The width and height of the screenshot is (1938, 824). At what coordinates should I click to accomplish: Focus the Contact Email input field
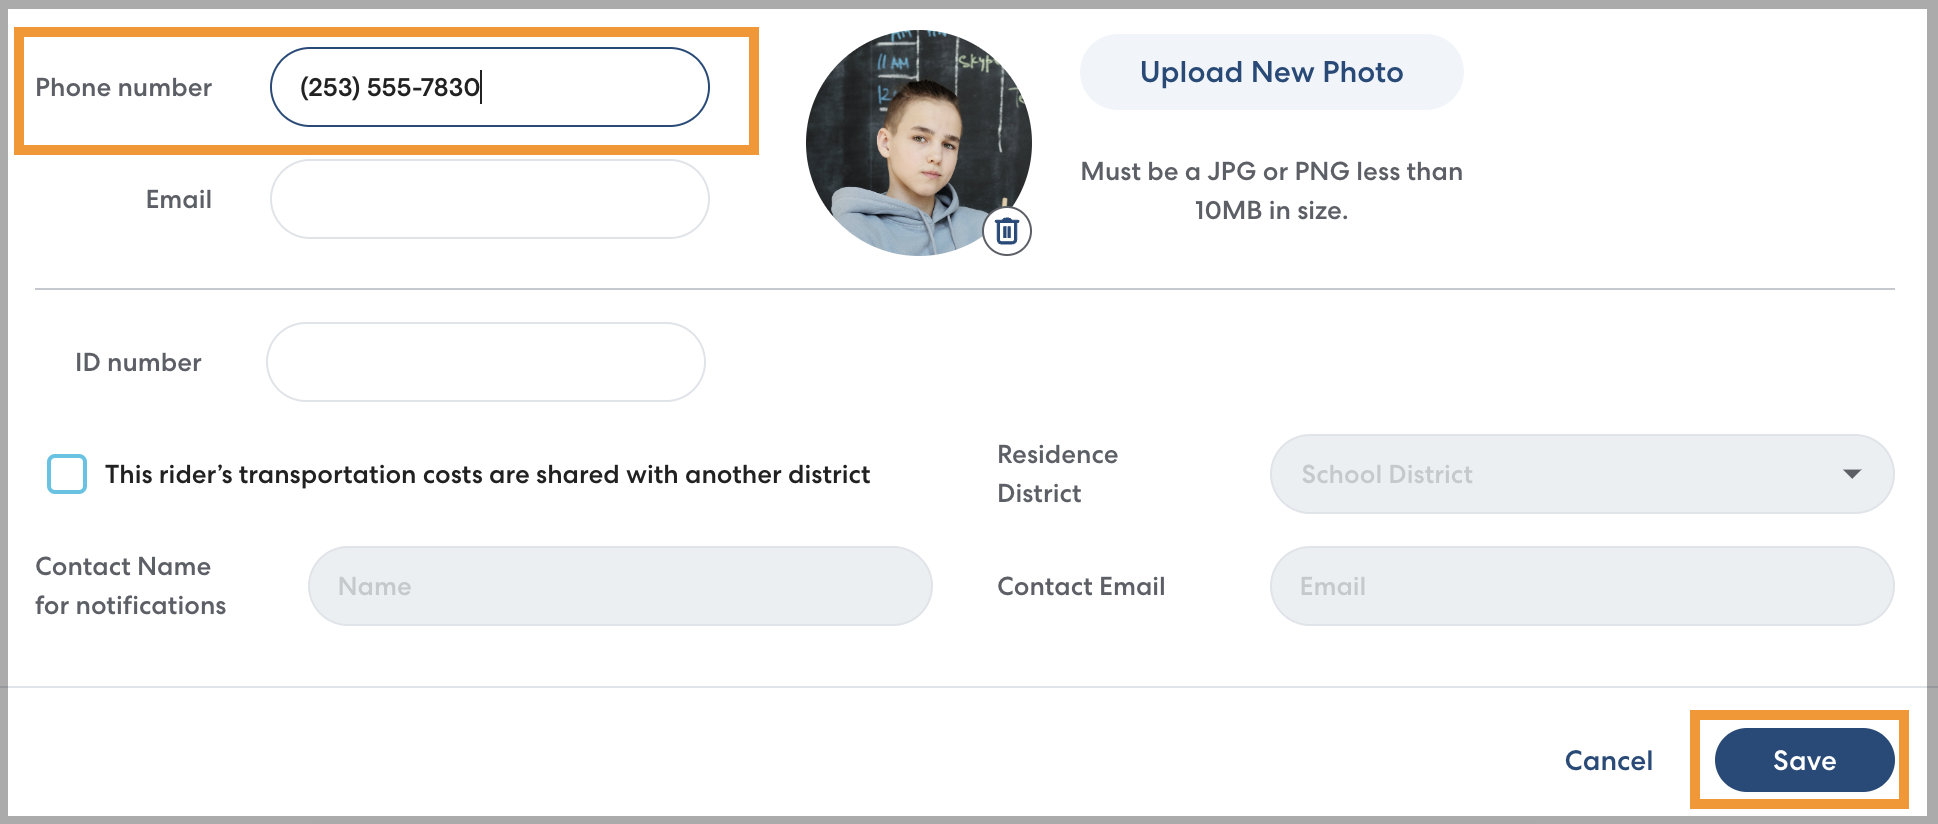point(1581,586)
